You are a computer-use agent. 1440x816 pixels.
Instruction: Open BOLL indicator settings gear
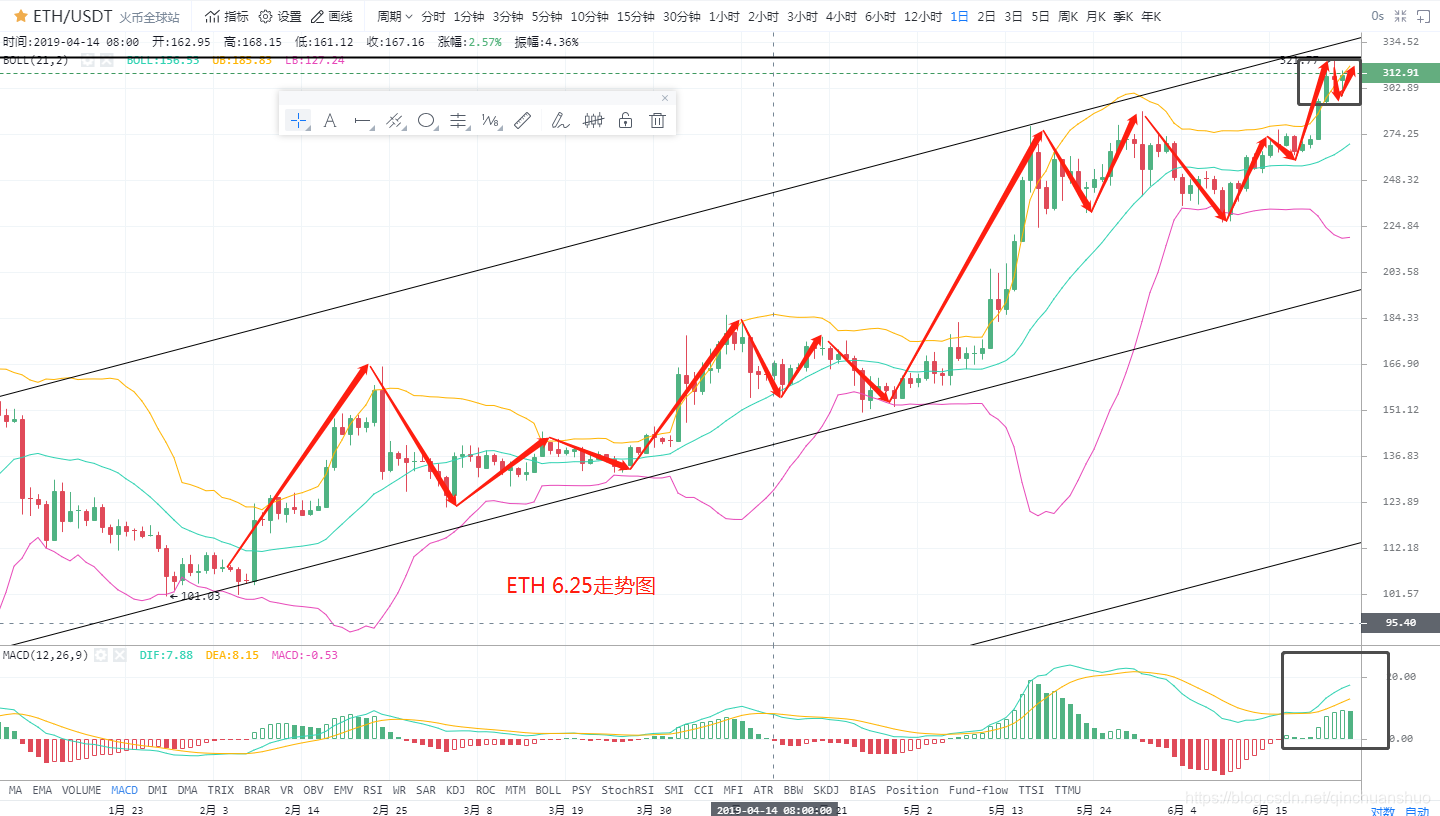(x=88, y=60)
